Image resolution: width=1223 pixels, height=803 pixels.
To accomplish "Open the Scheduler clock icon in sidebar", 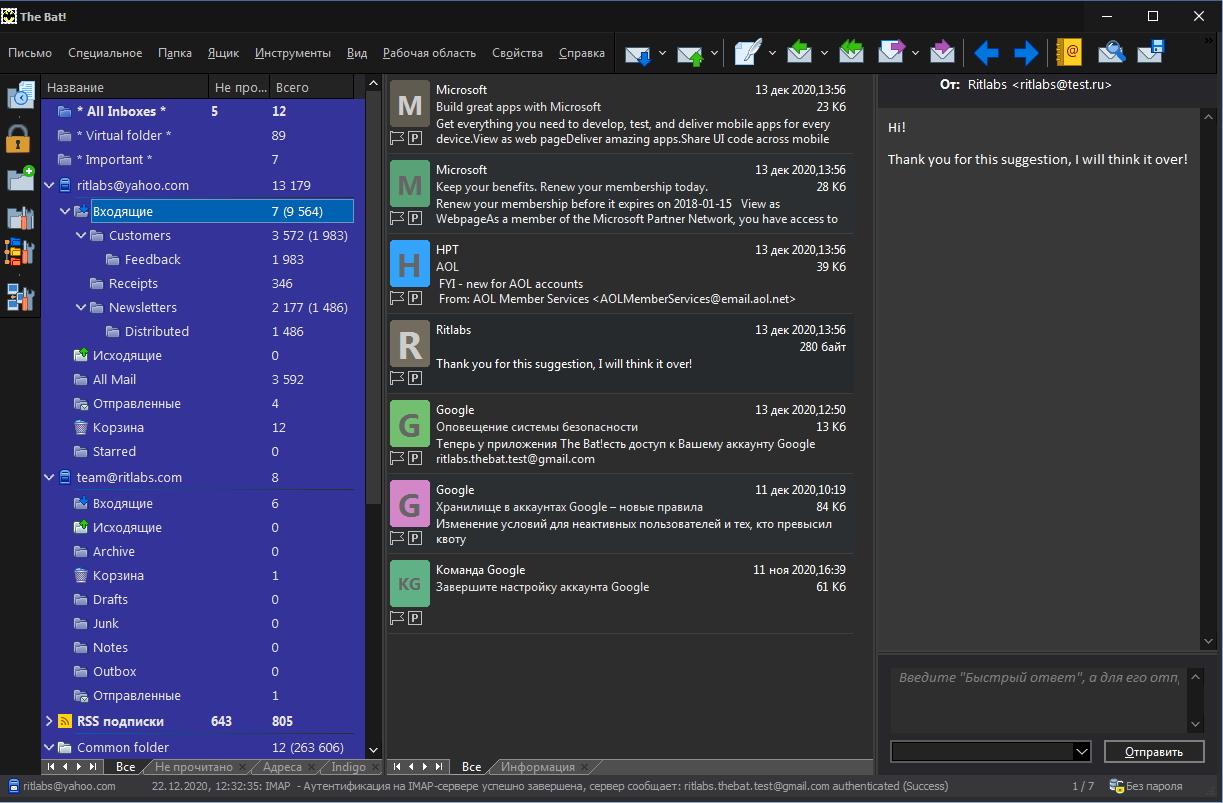I will (x=20, y=97).
